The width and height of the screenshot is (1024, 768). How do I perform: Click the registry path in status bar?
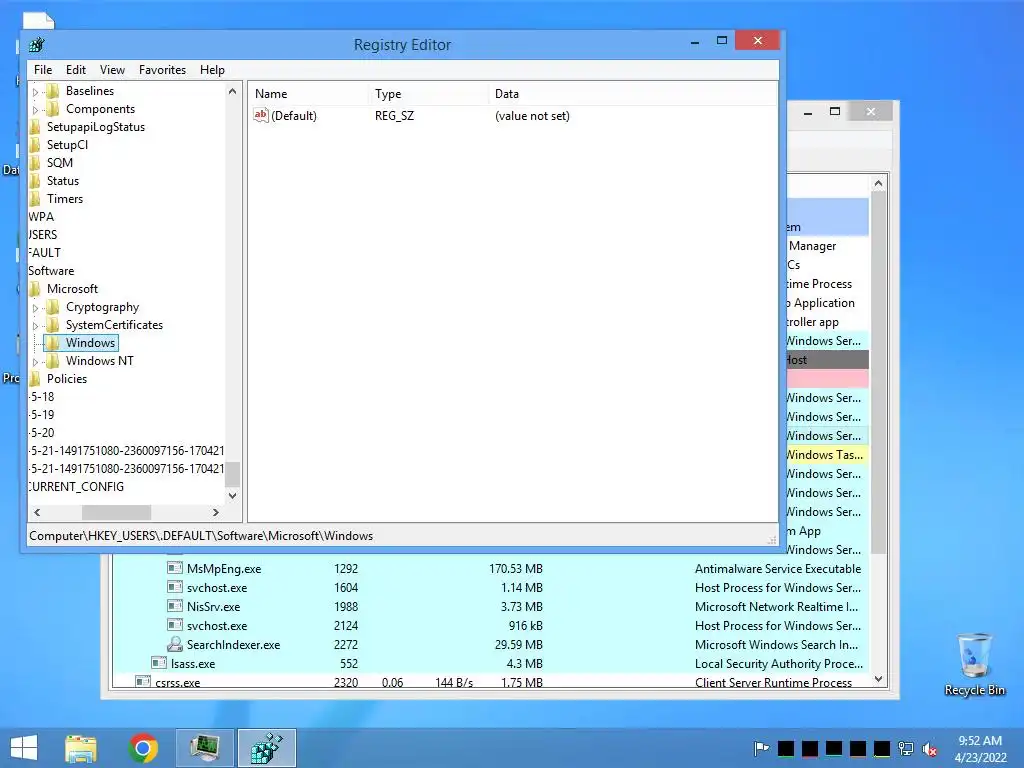click(201, 536)
